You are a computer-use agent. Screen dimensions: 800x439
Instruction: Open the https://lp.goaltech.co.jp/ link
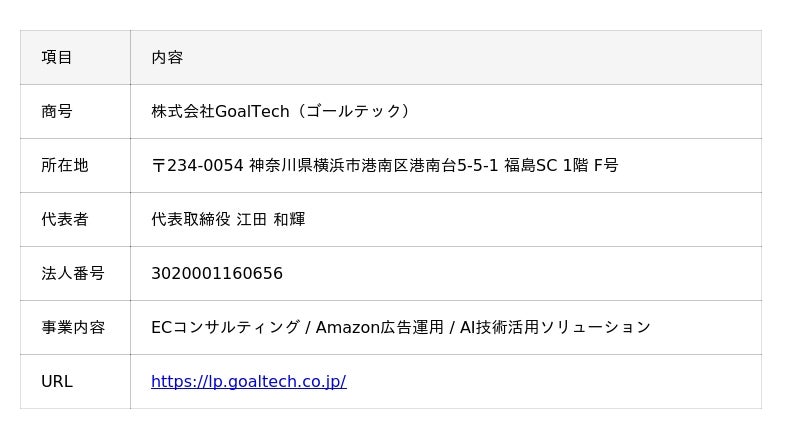pos(248,381)
